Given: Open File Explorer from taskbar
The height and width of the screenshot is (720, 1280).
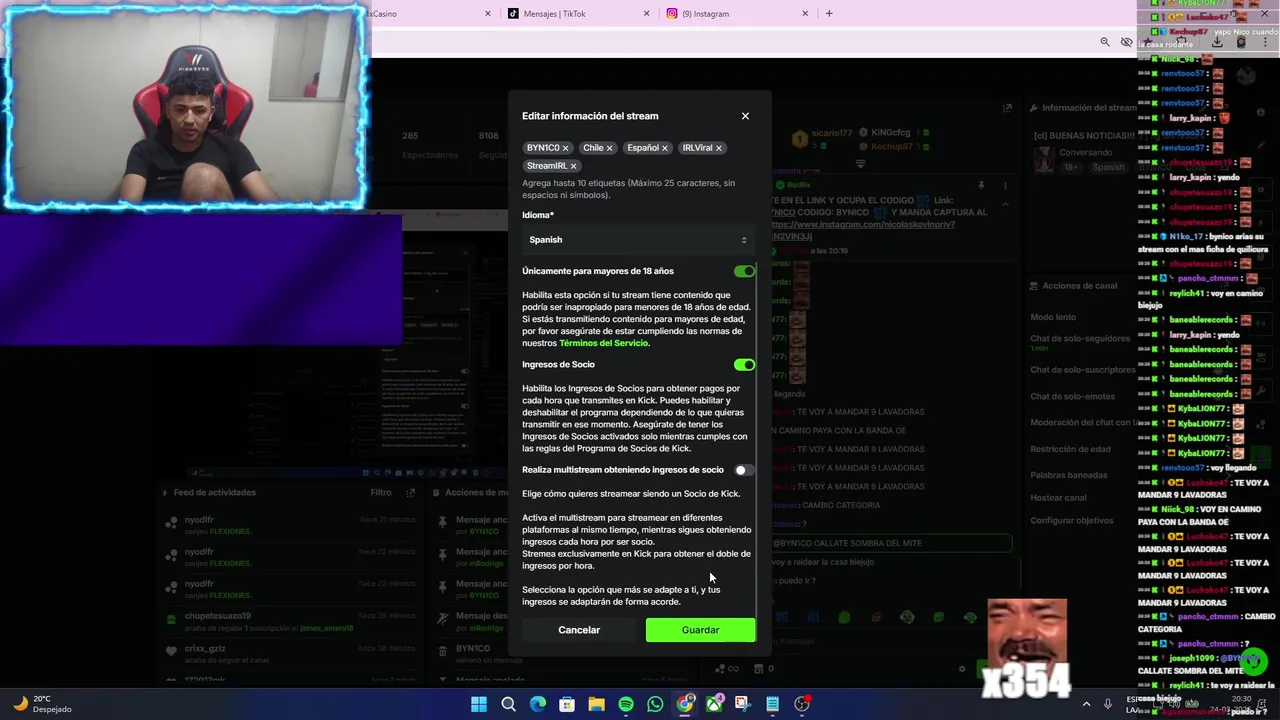Looking at the screenshot, I should pos(597,704).
